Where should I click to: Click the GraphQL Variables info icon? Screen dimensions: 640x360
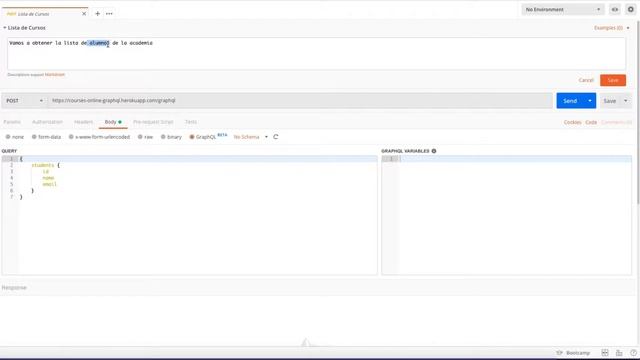tap(434, 151)
